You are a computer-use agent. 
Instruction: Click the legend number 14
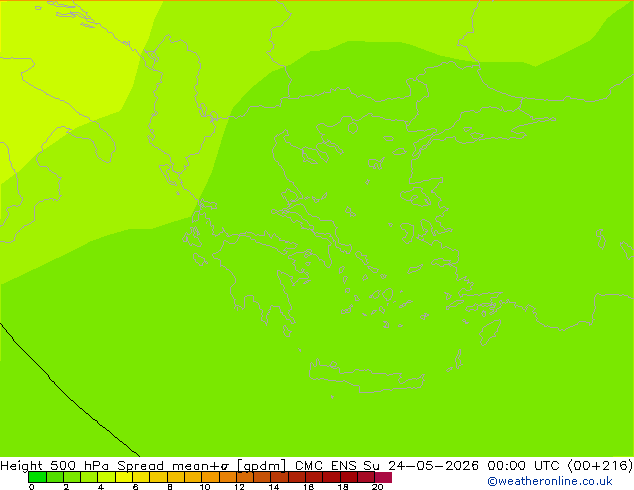[x=274, y=486]
